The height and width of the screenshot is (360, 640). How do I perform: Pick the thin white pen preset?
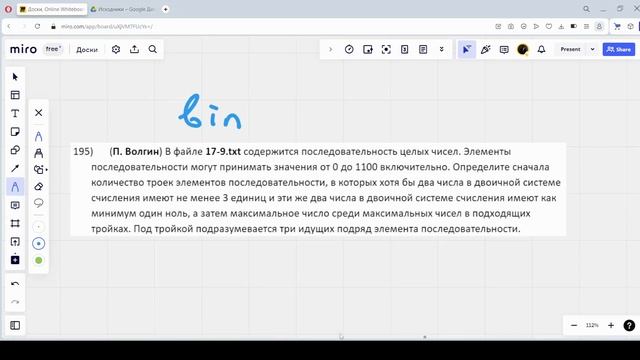tap(39, 227)
